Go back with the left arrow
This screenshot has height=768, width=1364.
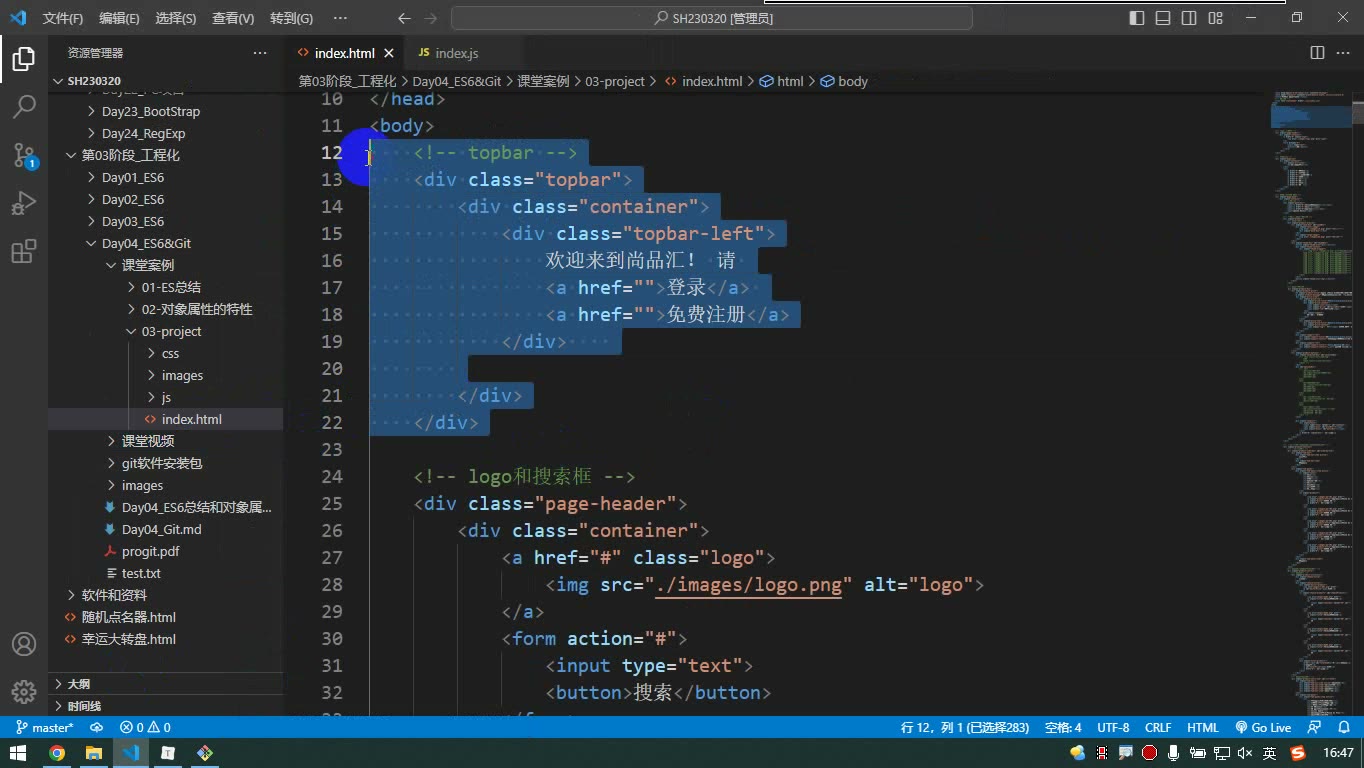click(404, 18)
